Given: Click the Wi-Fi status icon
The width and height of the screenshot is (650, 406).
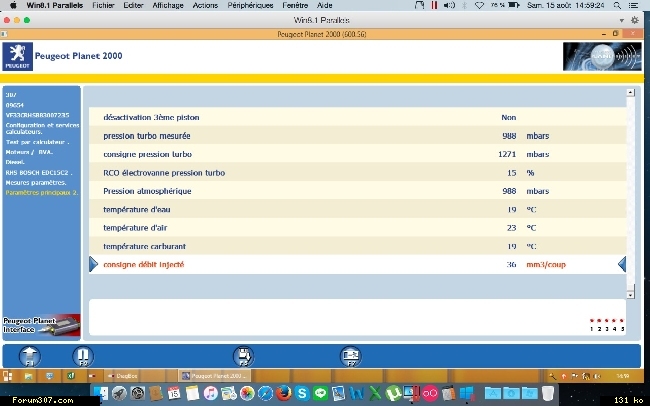Looking at the screenshot, I should tap(479, 5).
